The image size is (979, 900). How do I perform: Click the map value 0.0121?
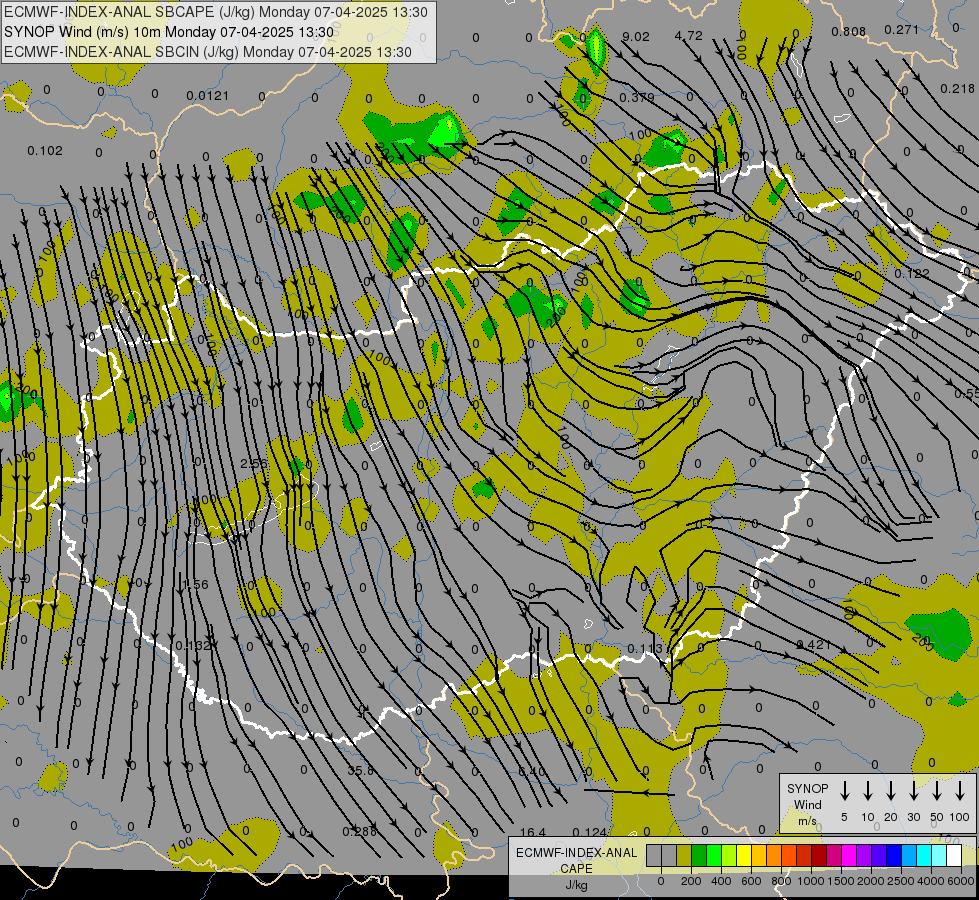point(207,96)
